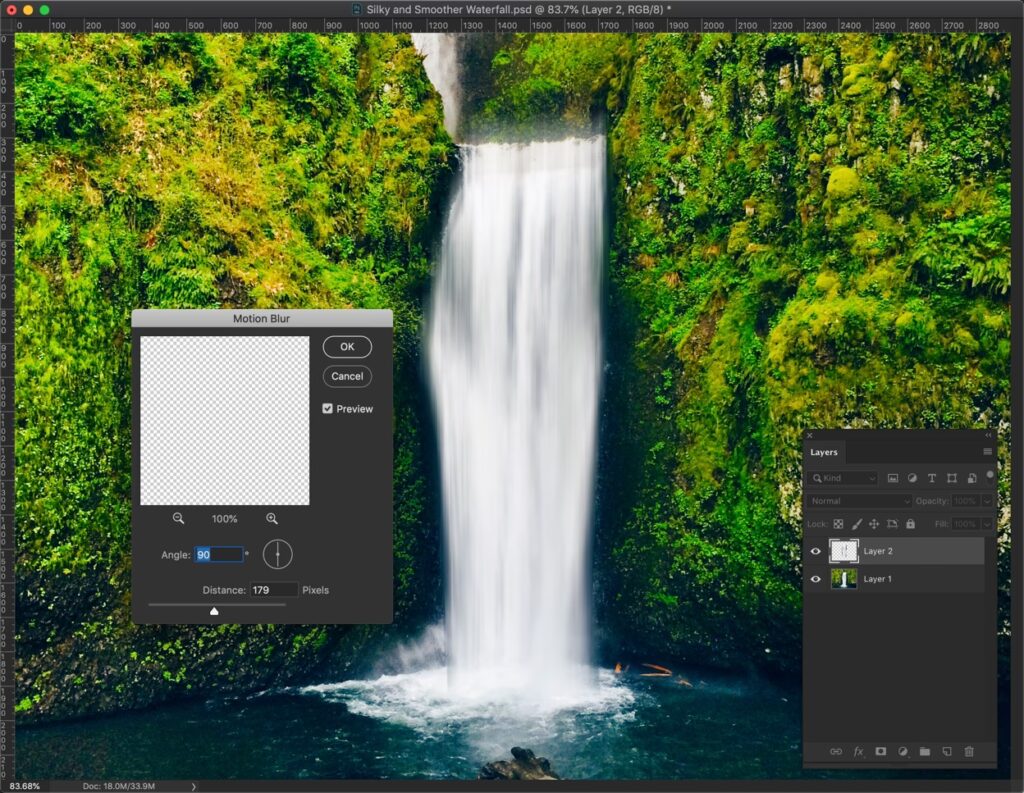Filter layers by type layers (T icon)
Viewport: 1024px width, 793px height.
click(x=932, y=479)
